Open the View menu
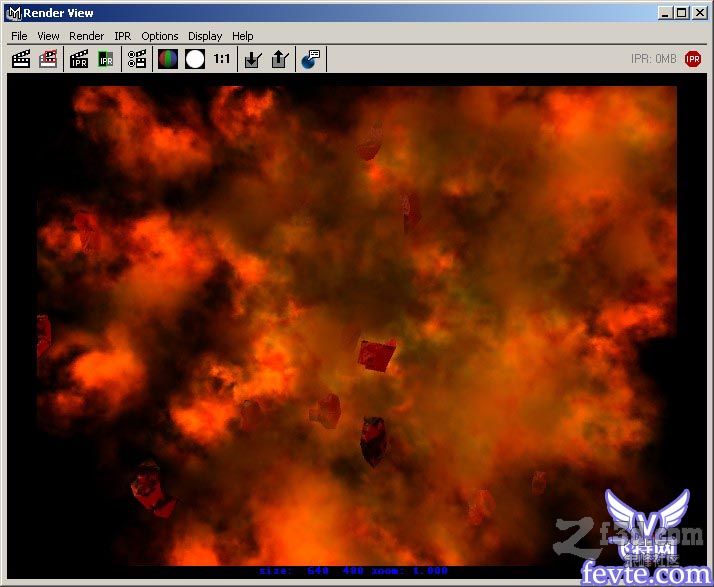Viewport: 714px width, 587px height. (x=48, y=36)
